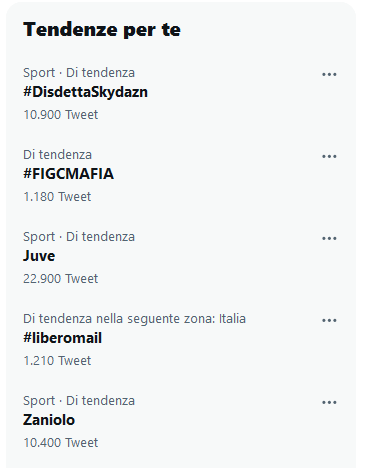Open more options for Juve trend
Image resolution: width=365 pixels, height=468 pixels.
pos(329,238)
